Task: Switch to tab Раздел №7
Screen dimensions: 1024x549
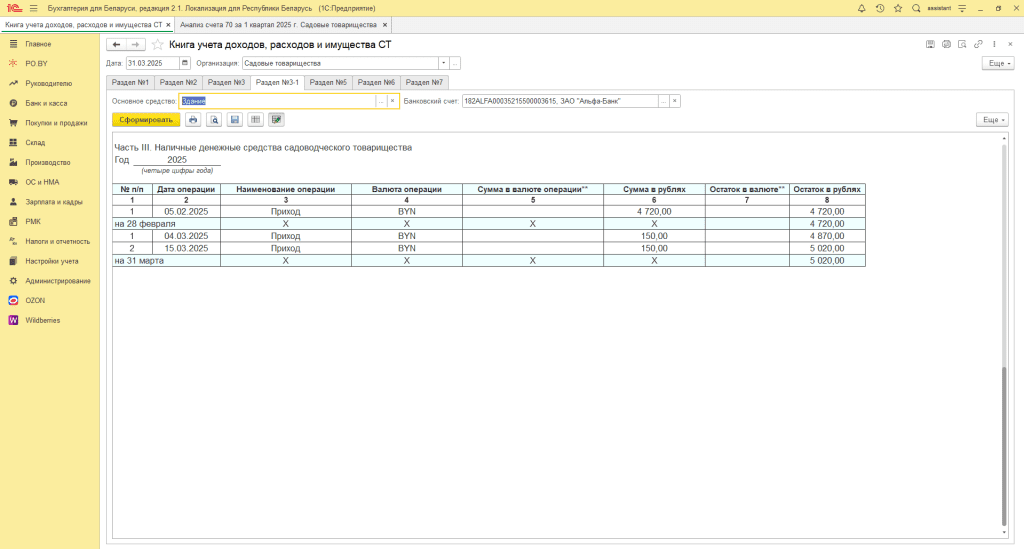Action: coord(424,82)
